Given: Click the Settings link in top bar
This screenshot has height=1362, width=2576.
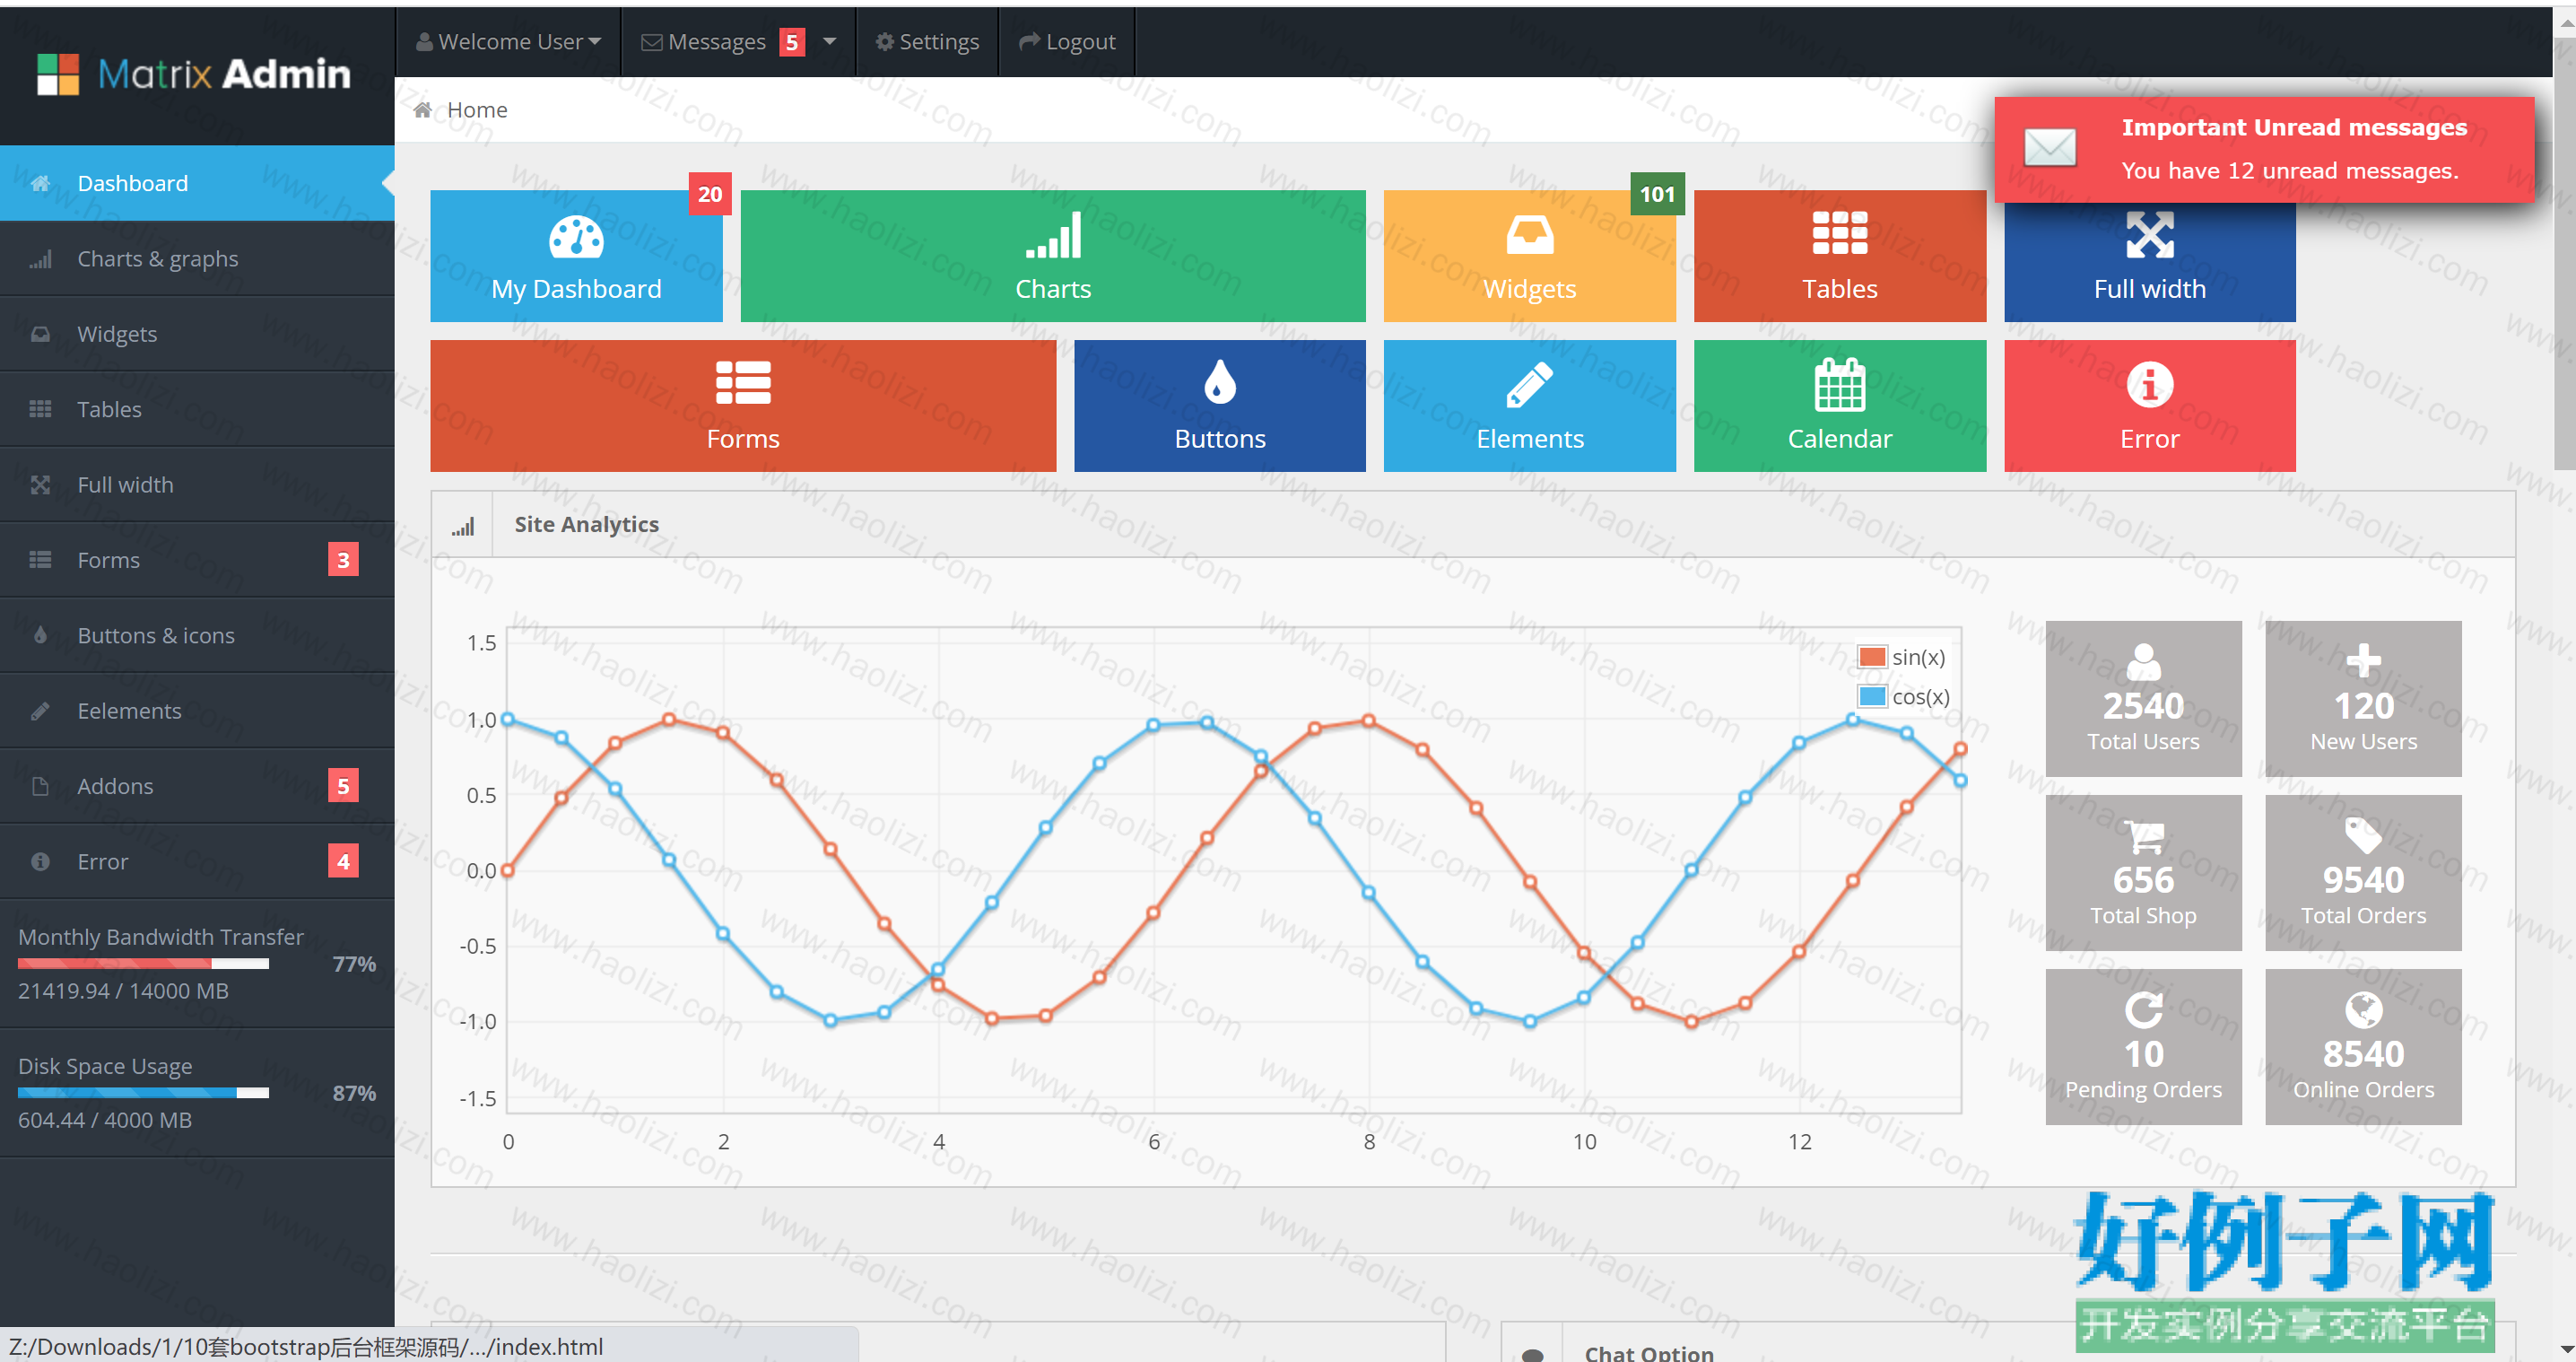Looking at the screenshot, I should [927, 42].
